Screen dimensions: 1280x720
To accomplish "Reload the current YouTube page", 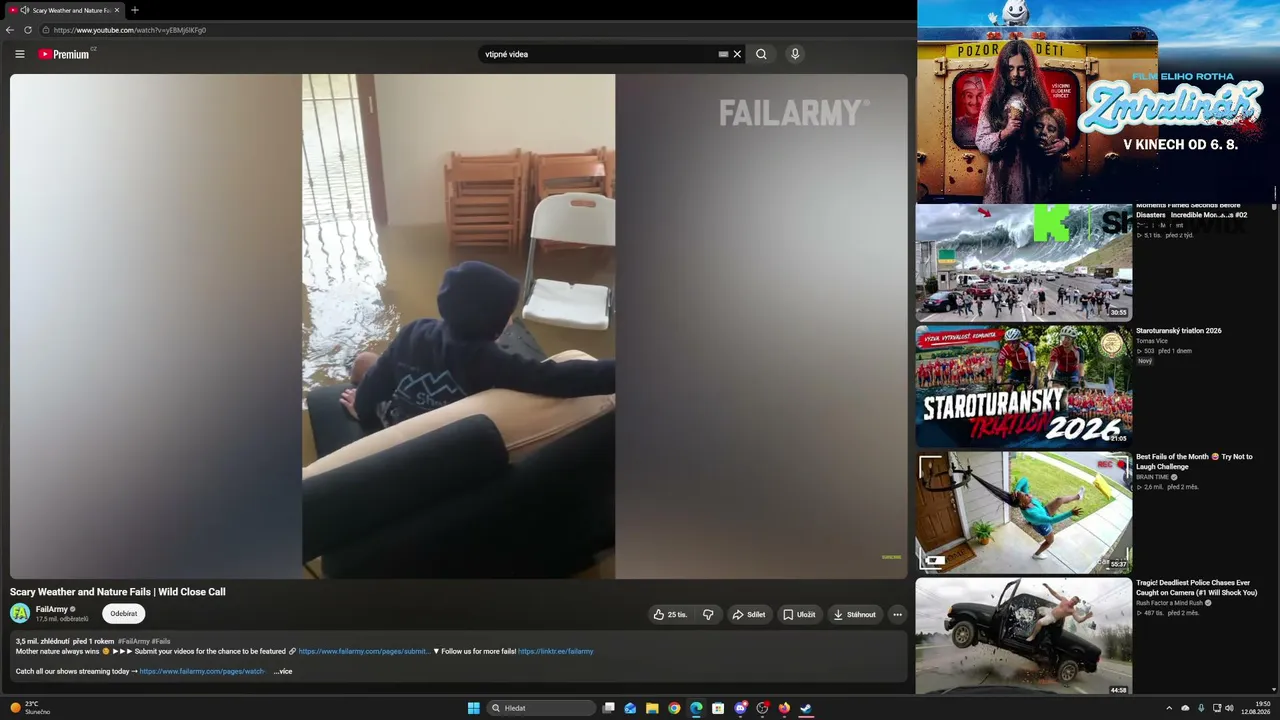I will (x=28, y=30).
